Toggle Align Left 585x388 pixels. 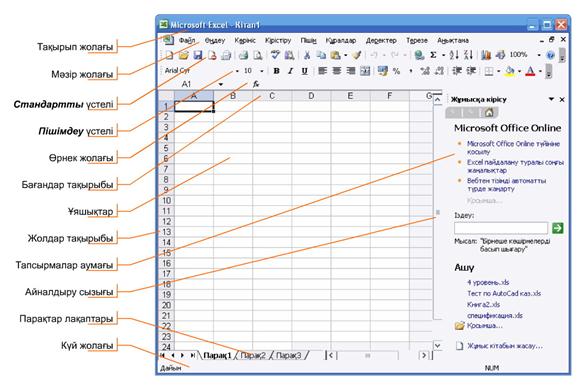coord(322,71)
